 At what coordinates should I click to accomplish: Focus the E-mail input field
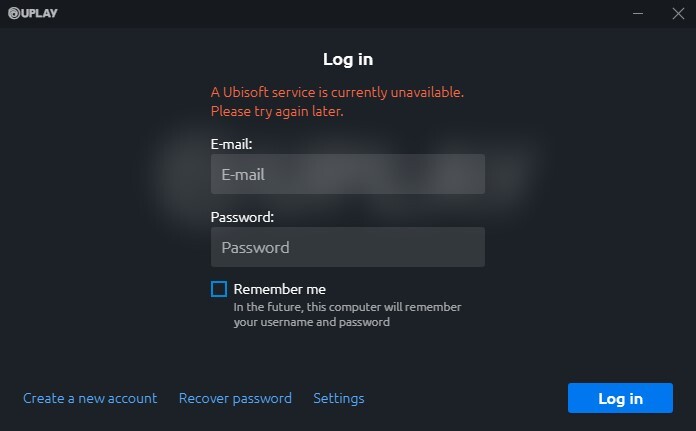(x=347, y=174)
